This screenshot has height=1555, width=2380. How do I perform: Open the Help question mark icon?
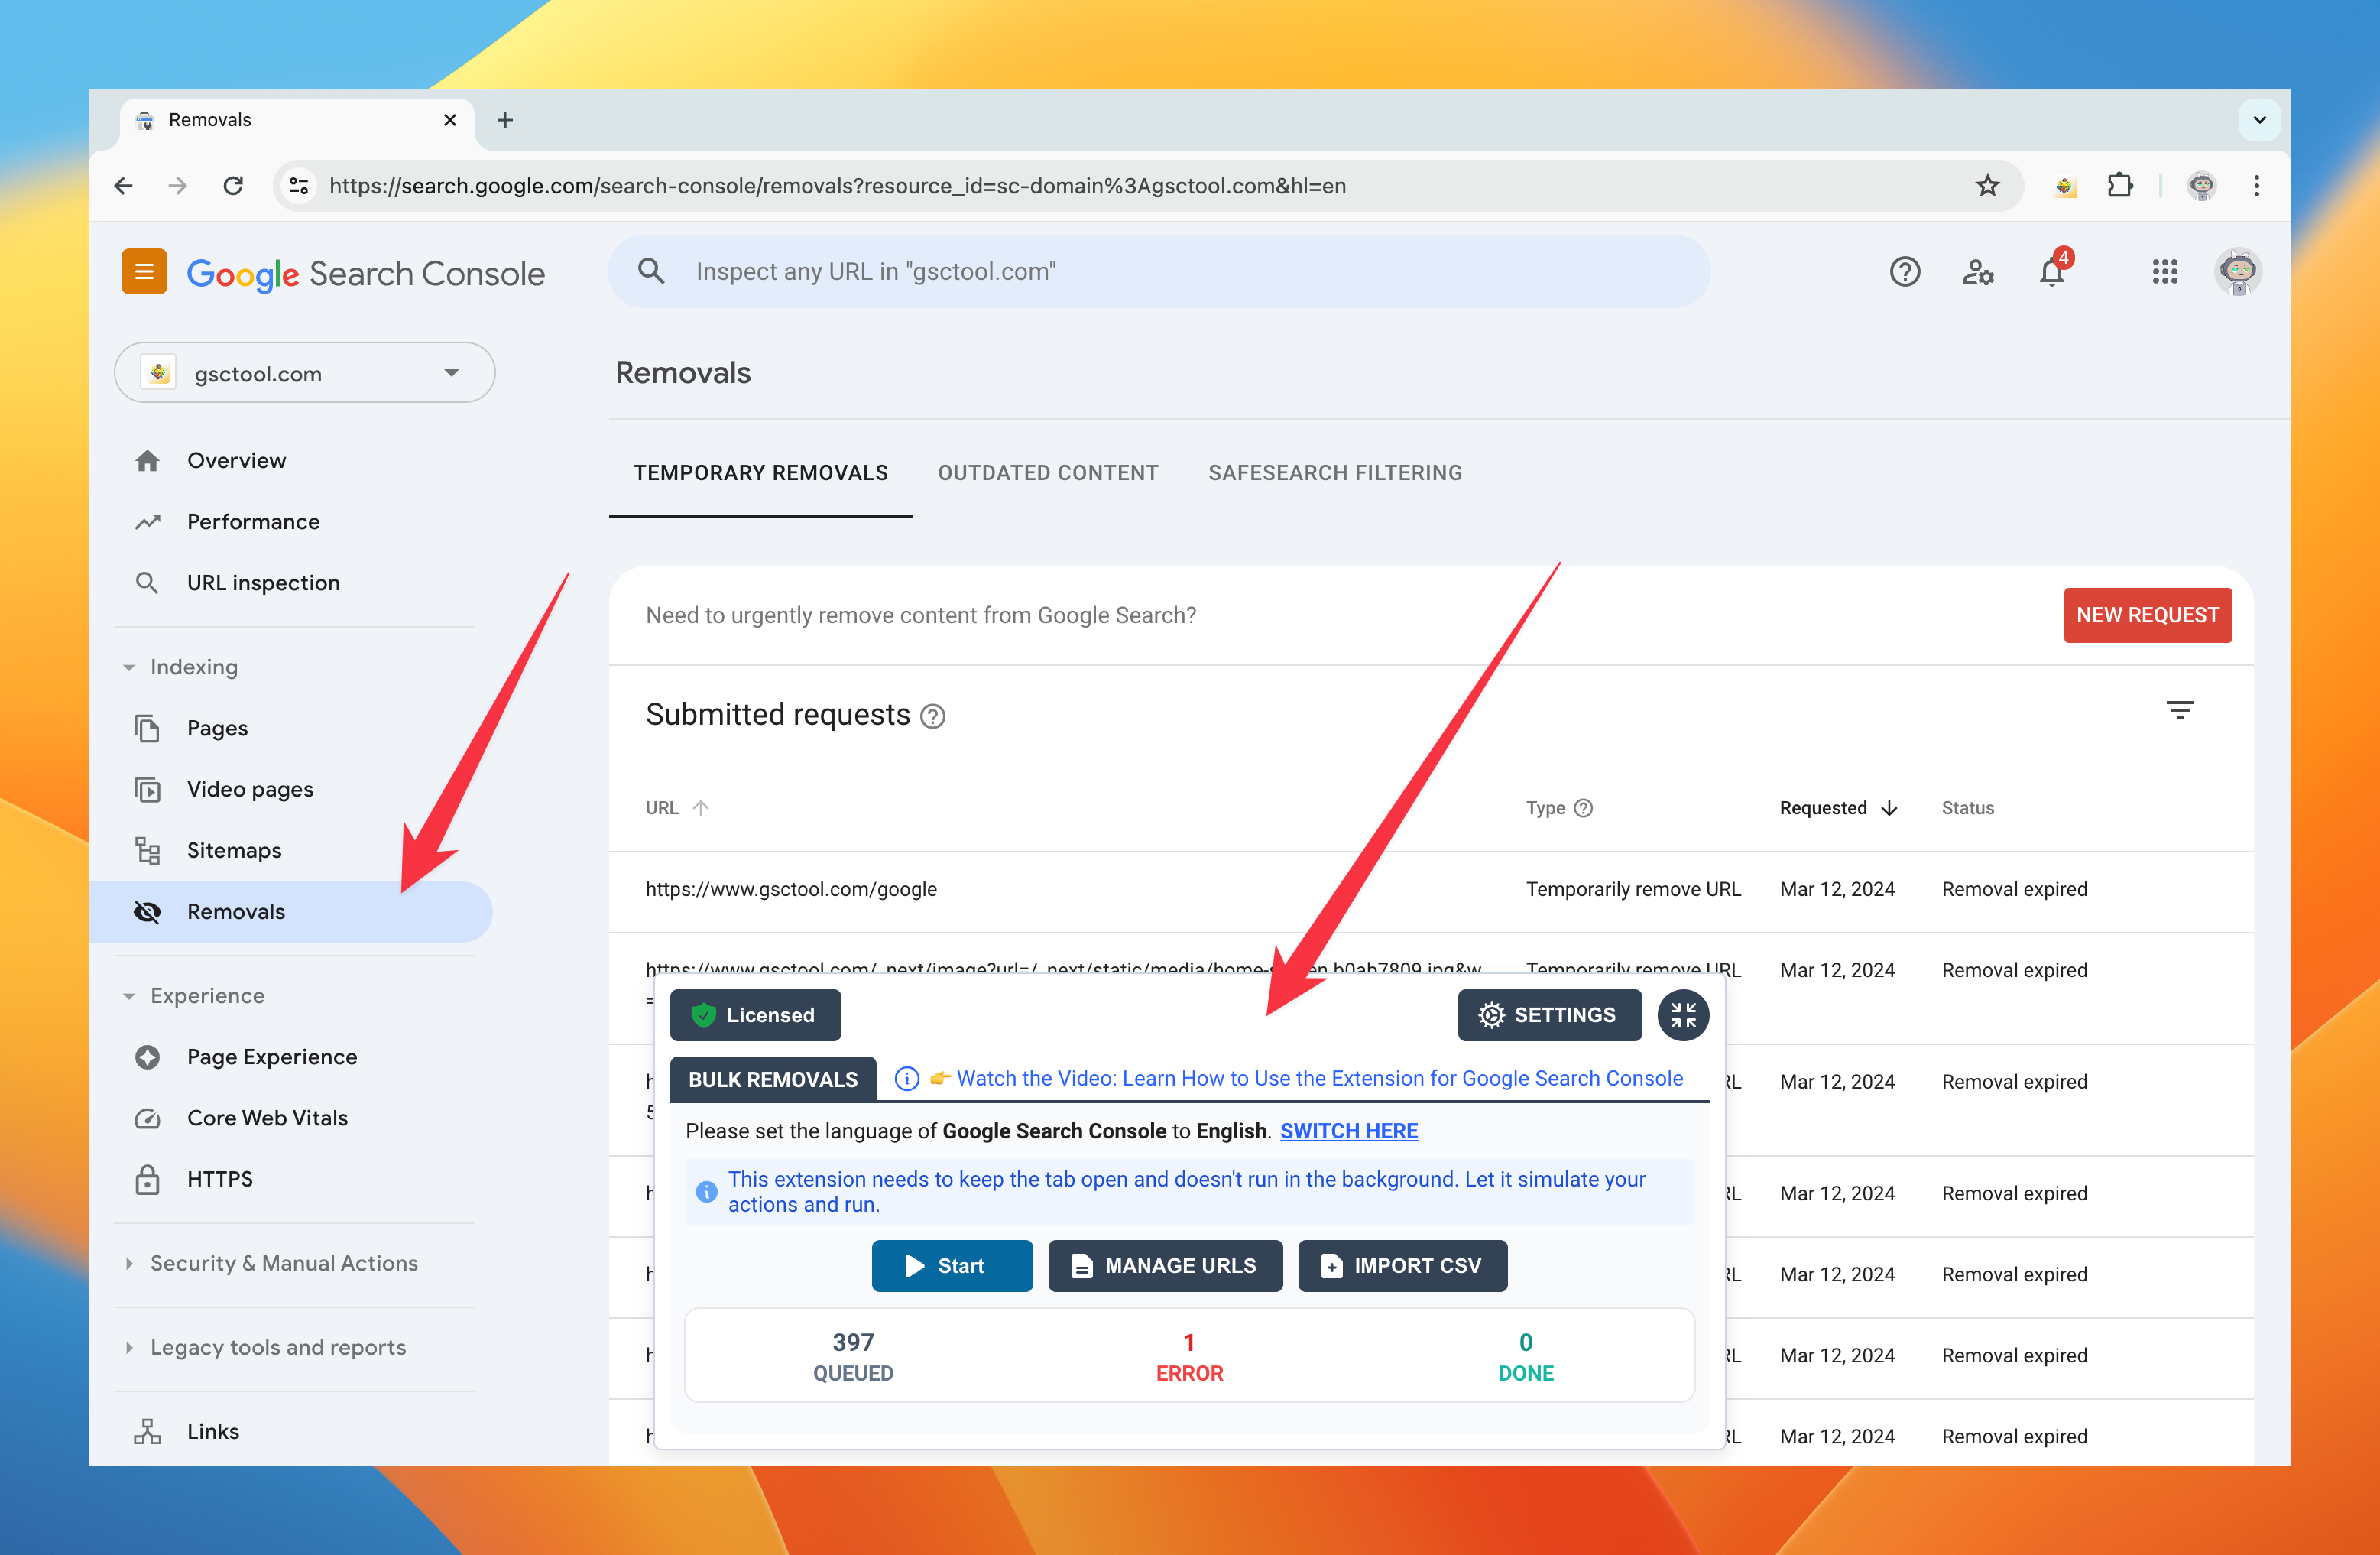(x=1904, y=272)
